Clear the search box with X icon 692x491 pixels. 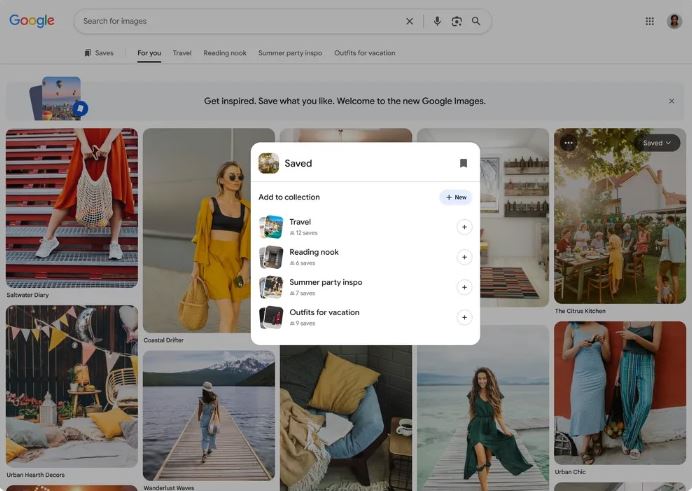click(x=410, y=21)
